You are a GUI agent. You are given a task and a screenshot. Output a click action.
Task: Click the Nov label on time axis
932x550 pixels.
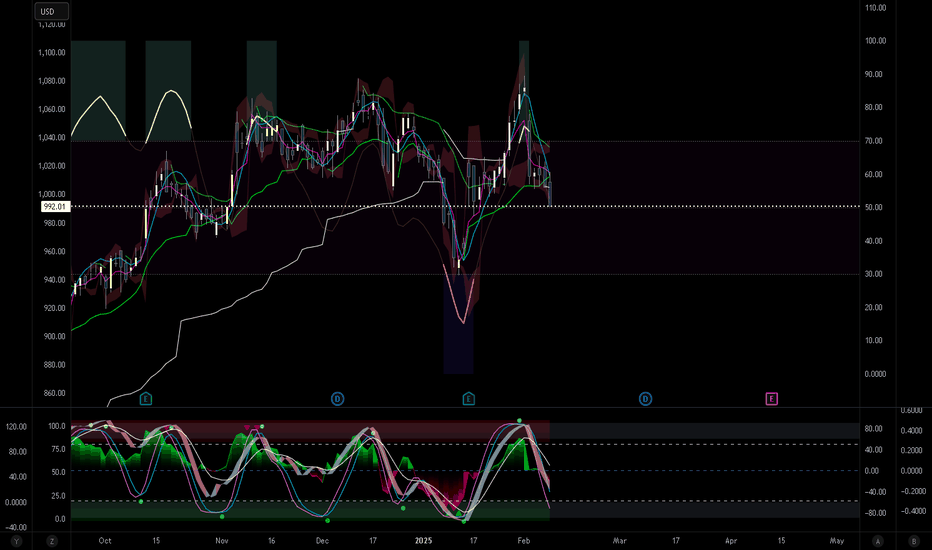(222, 540)
